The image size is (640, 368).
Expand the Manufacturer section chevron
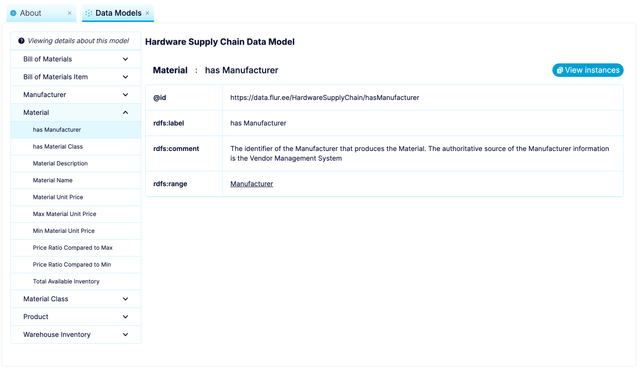click(x=125, y=95)
